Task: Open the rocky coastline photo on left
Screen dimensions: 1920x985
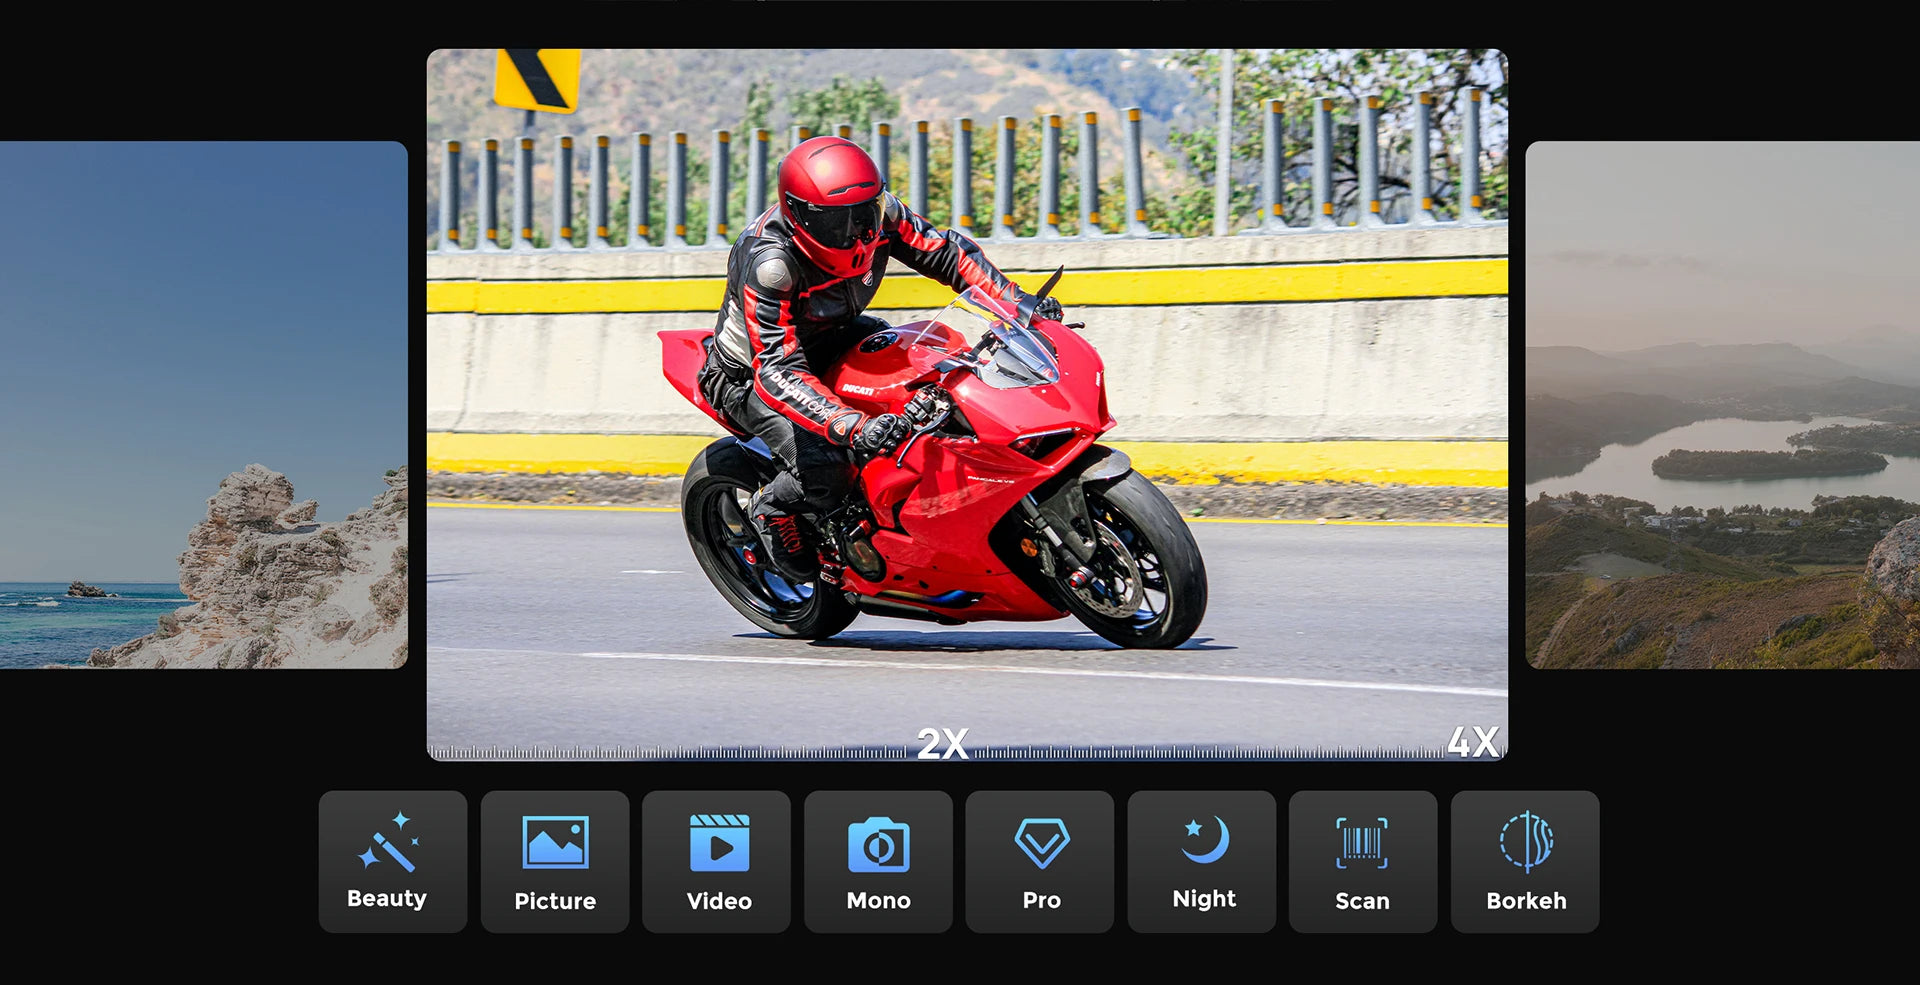Action: [203, 404]
